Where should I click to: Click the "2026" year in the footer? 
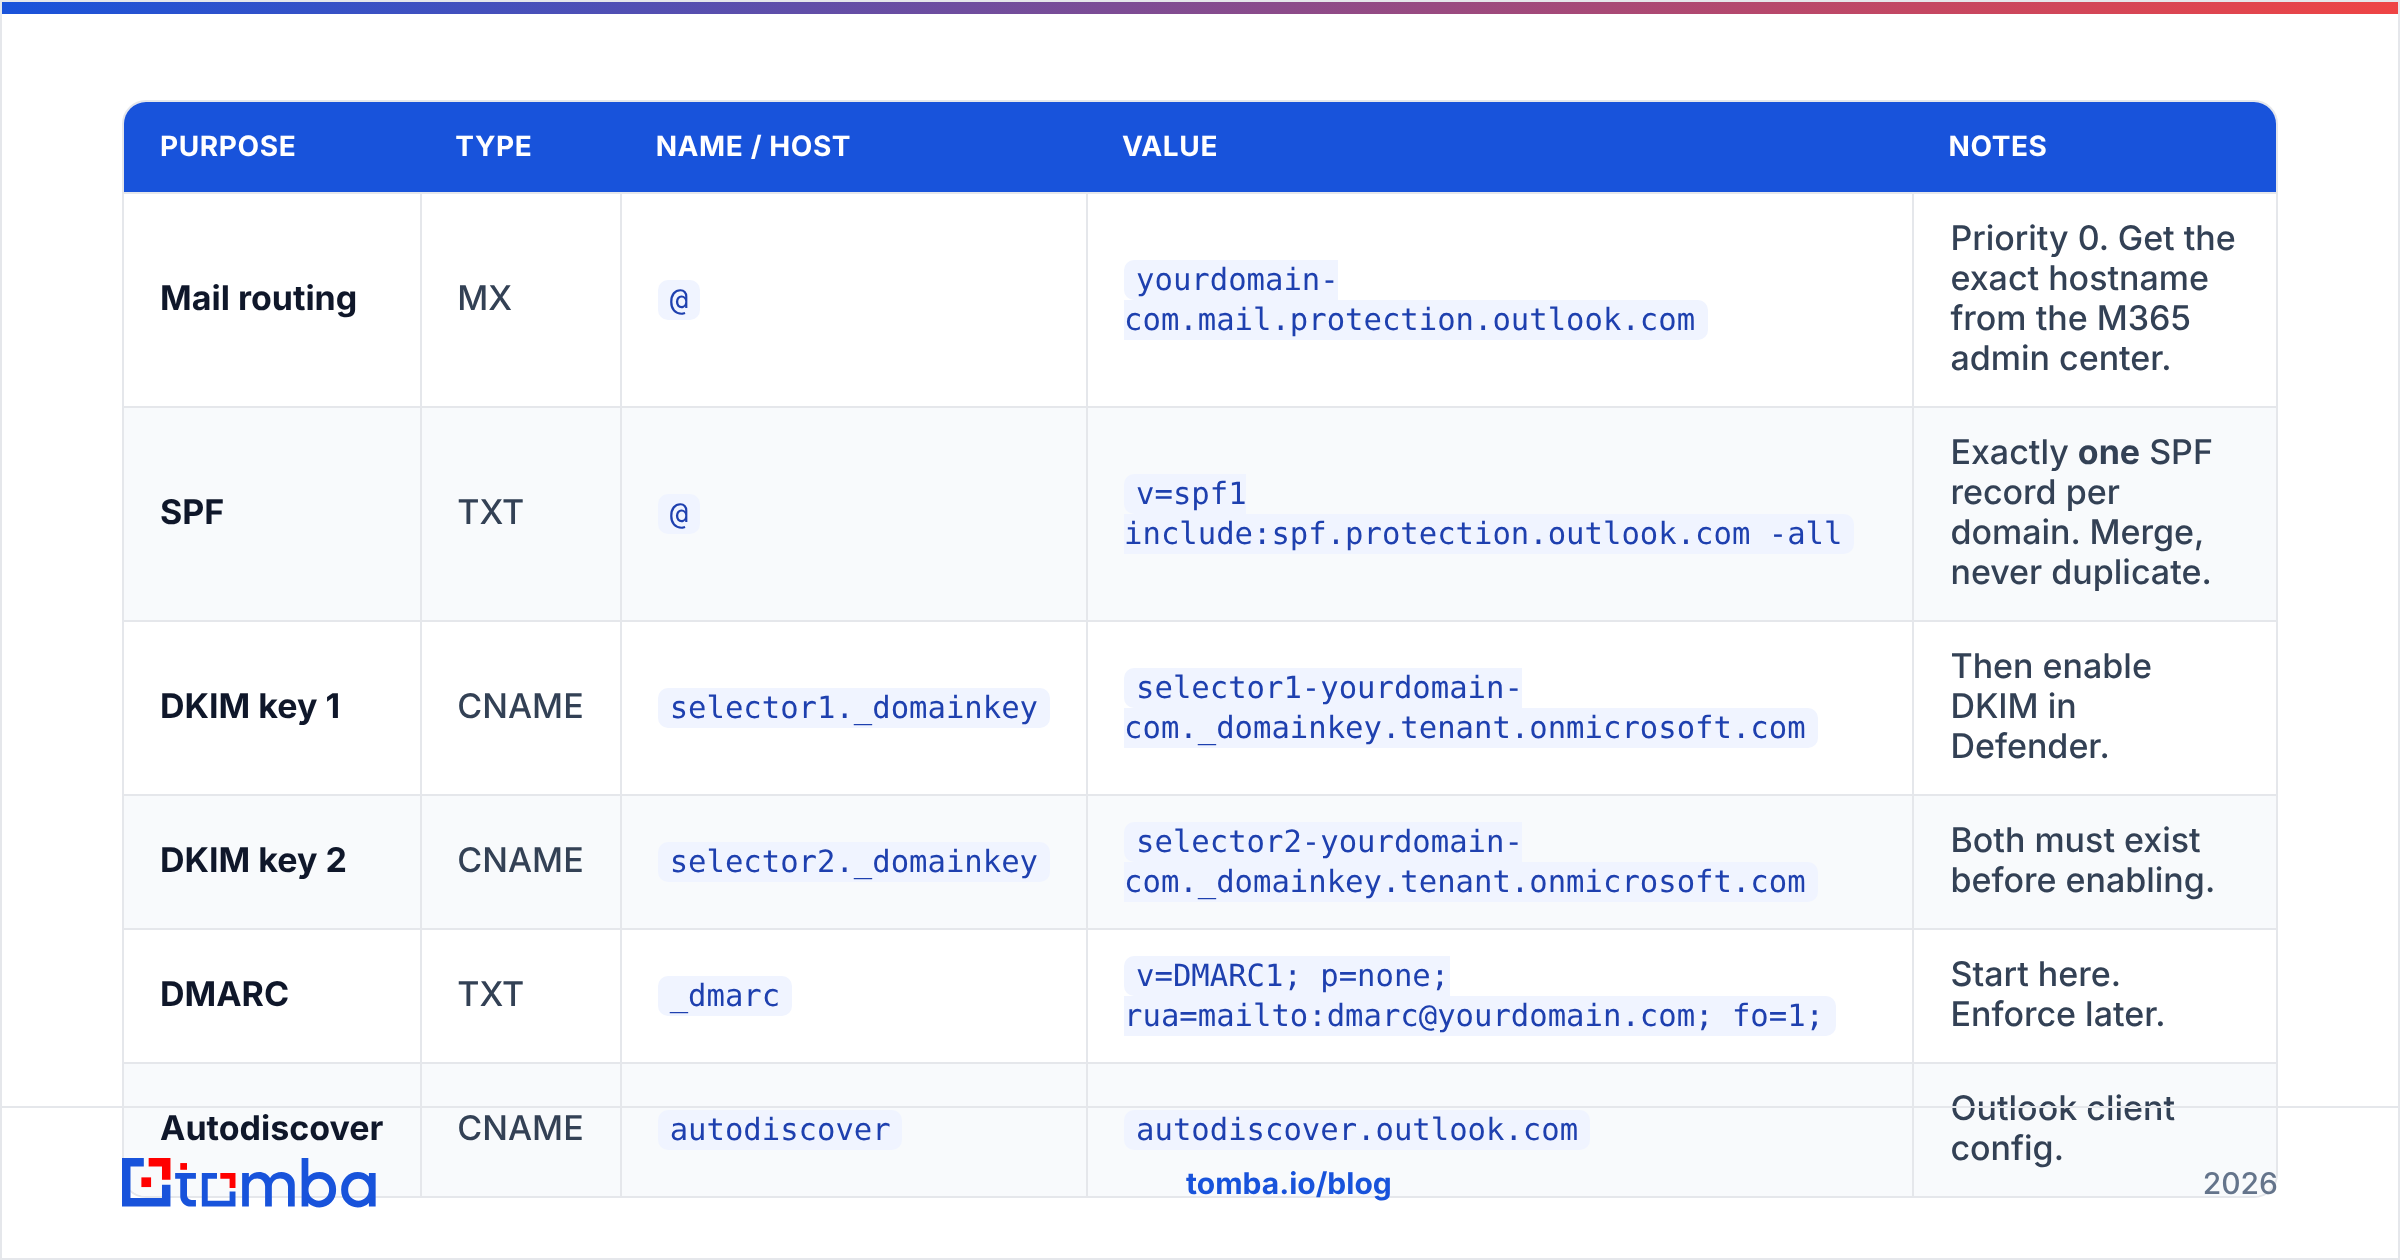tap(2240, 1184)
